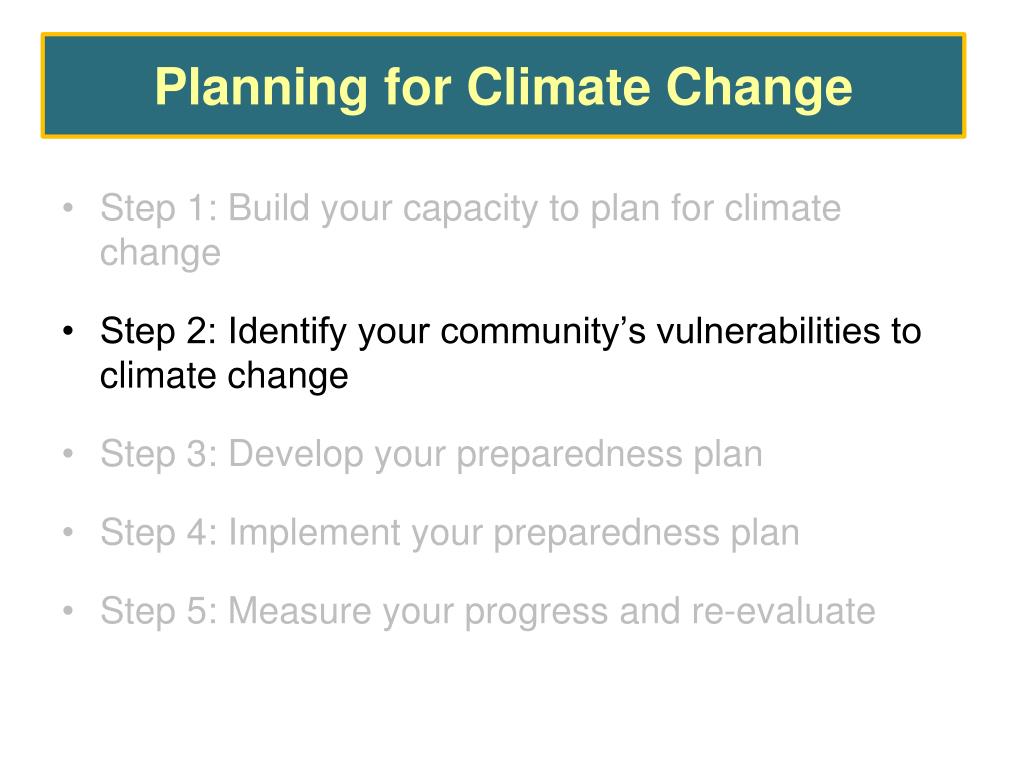Viewport: 1024px width, 768px height.
Task: Click the word "community's" in Step 2
Action: (x=543, y=333)
